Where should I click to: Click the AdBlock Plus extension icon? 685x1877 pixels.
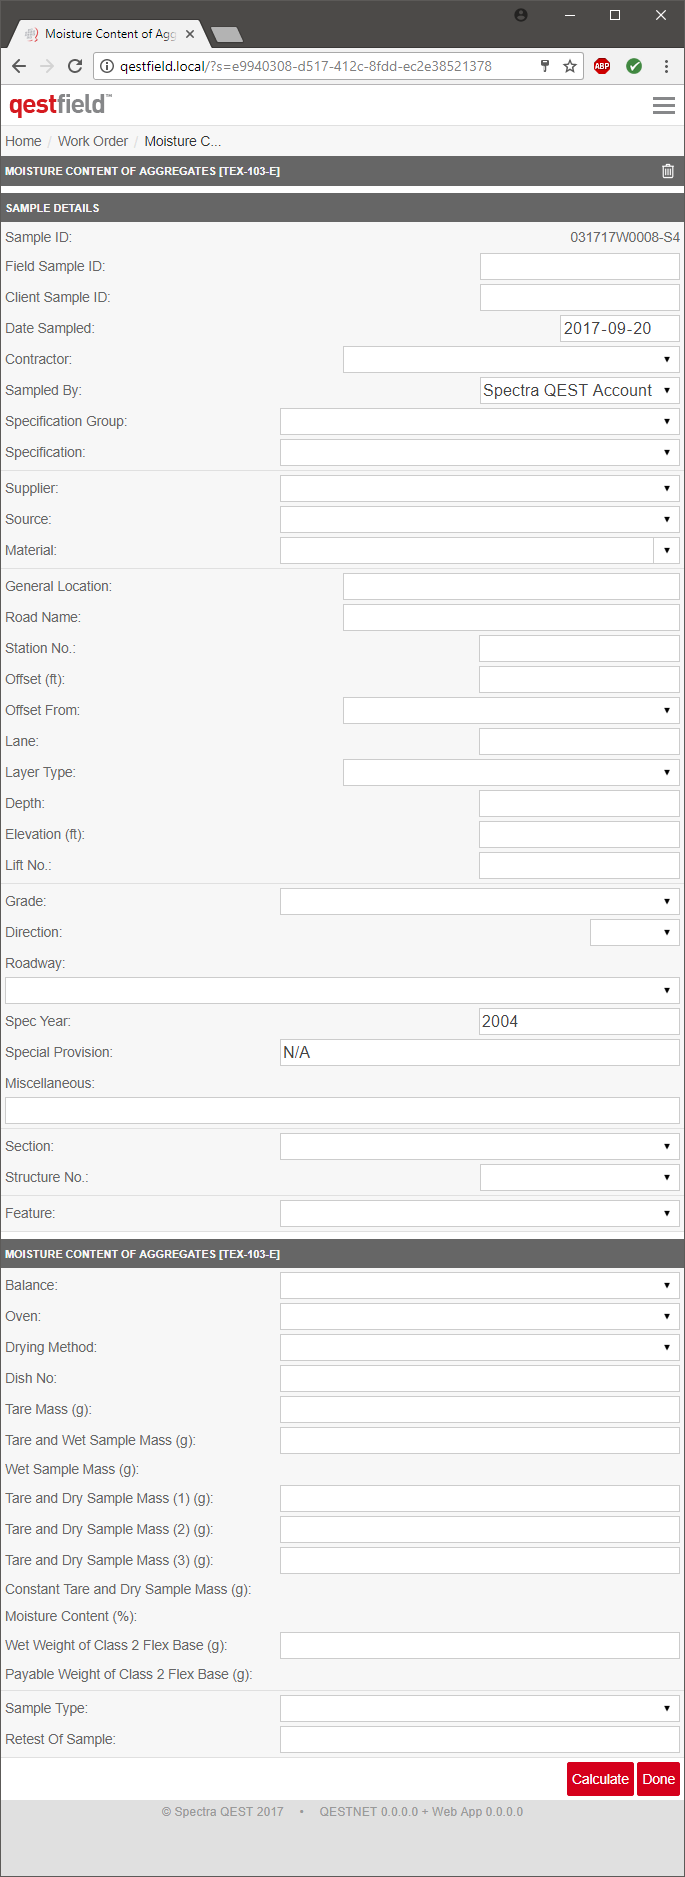[x=602, y=66]
